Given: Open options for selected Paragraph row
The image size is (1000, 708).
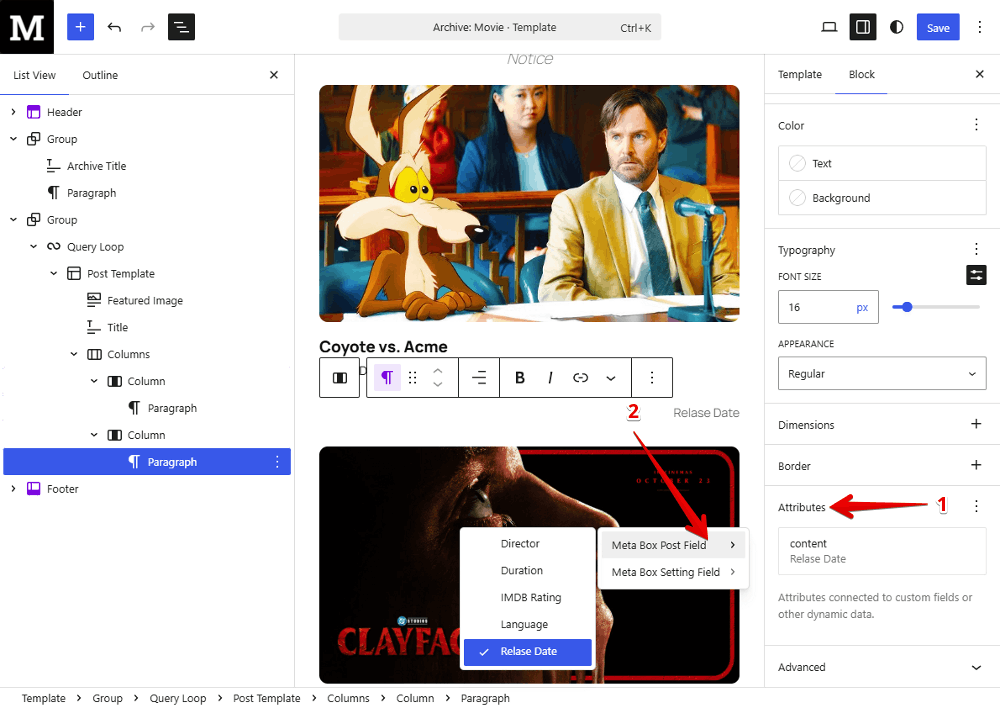Looking at the screenshot, I should click(x=277, y=462).
